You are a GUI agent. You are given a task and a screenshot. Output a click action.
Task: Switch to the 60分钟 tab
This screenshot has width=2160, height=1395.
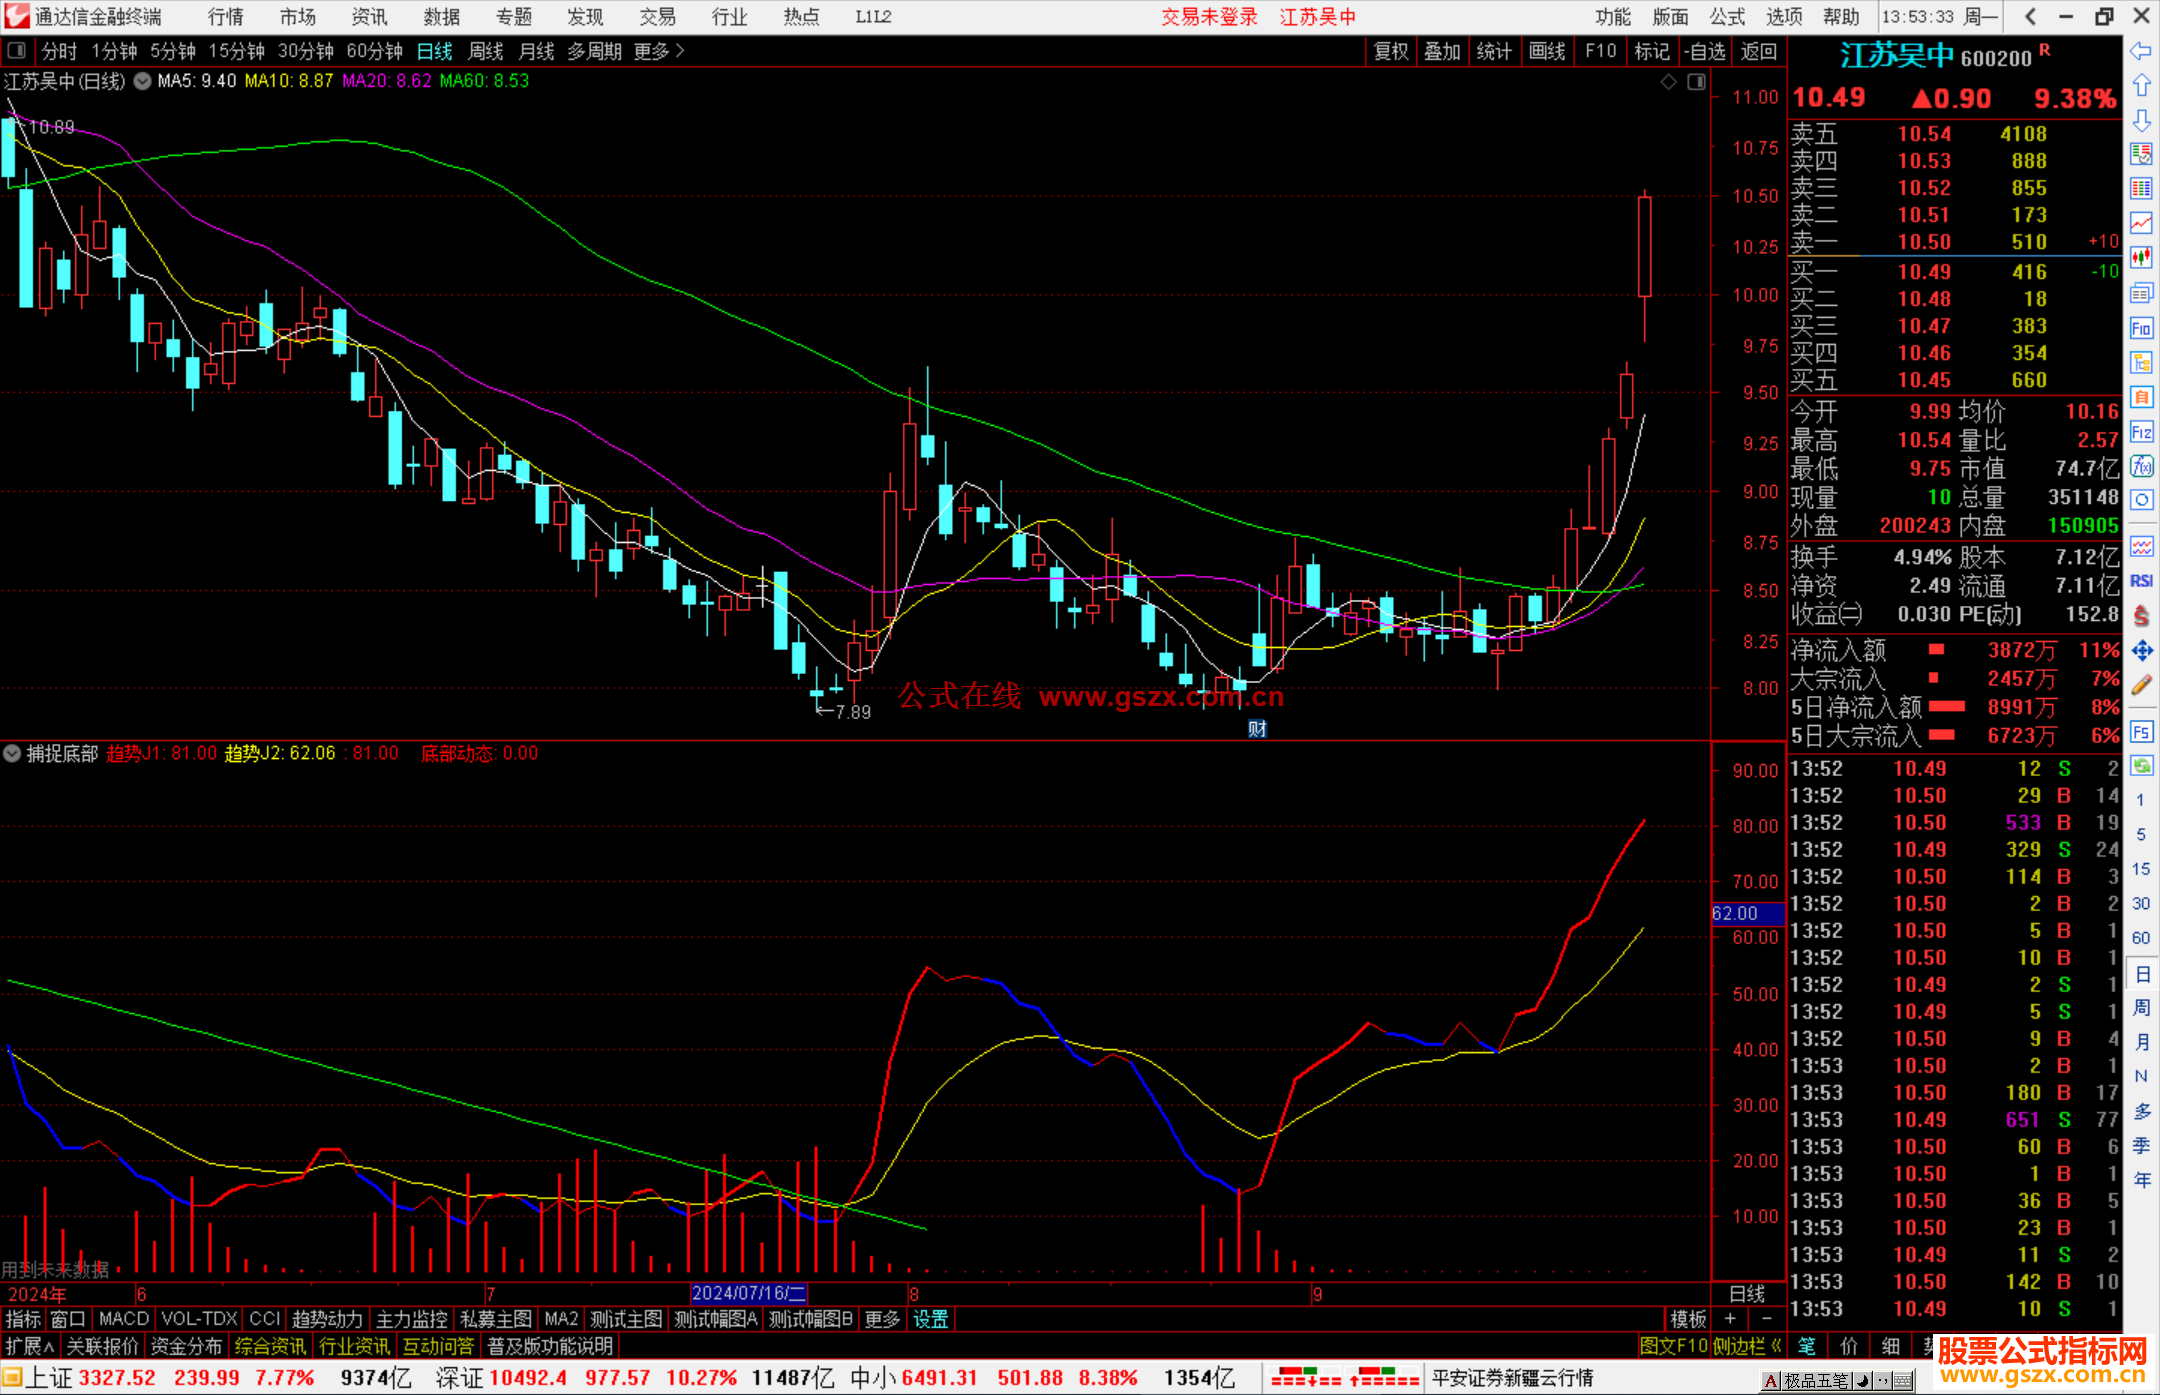coord(374,51)
